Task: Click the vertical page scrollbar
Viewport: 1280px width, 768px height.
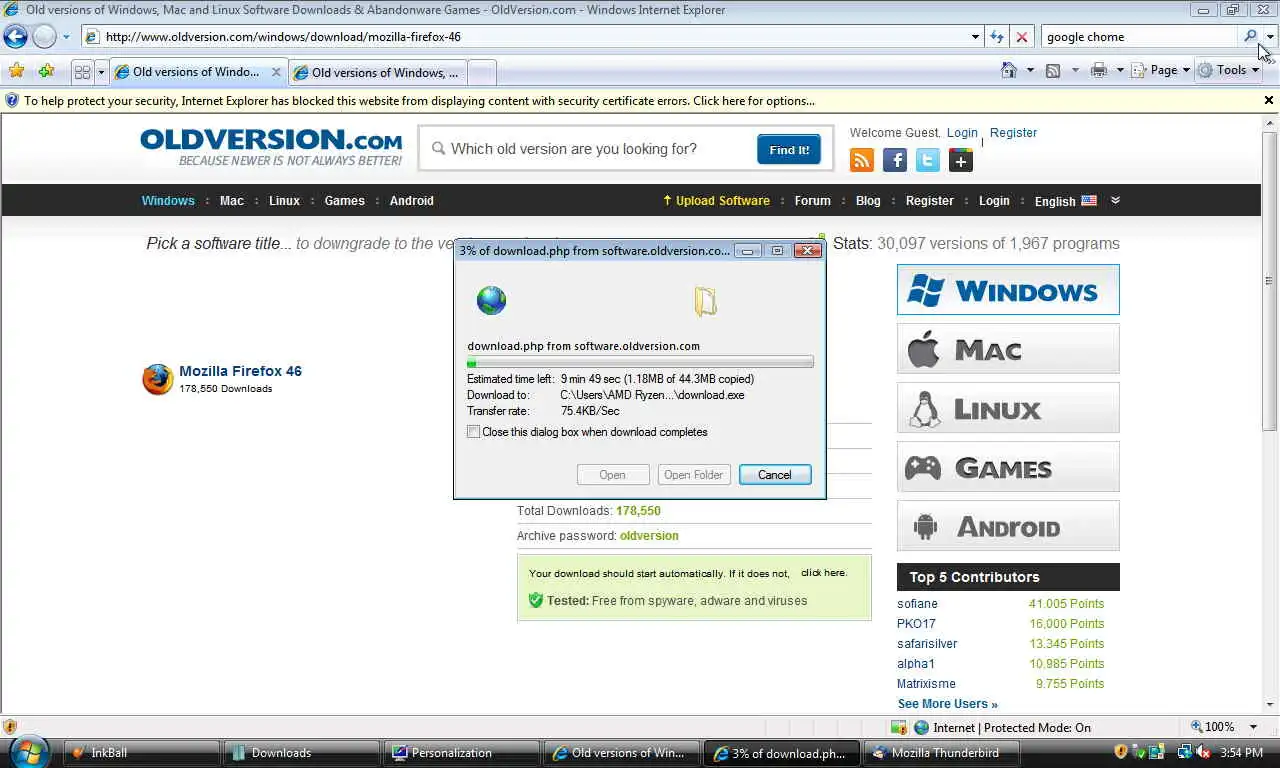Action: (1270, 412)
